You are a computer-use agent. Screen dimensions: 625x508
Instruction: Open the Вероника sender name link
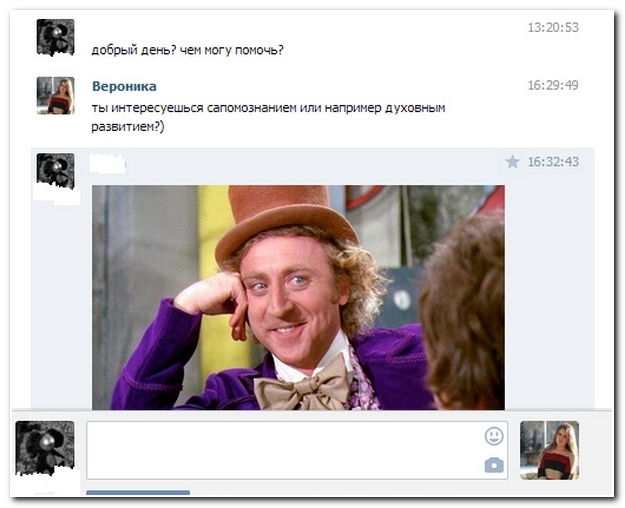124,87
